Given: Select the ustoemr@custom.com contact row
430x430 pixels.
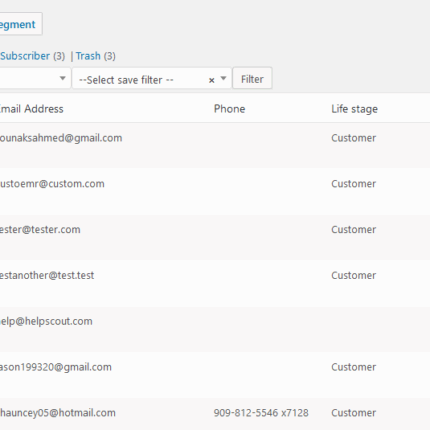Looking at the screenshot, I should (x=215, y=191).
